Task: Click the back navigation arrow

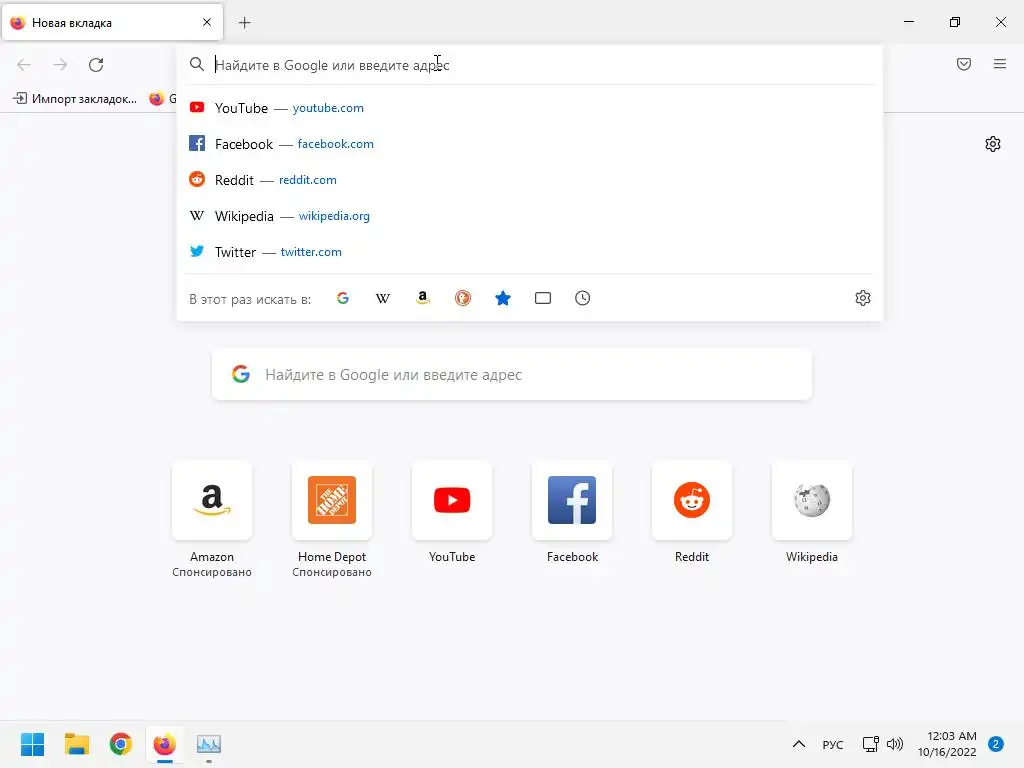Action: (24, 65)
